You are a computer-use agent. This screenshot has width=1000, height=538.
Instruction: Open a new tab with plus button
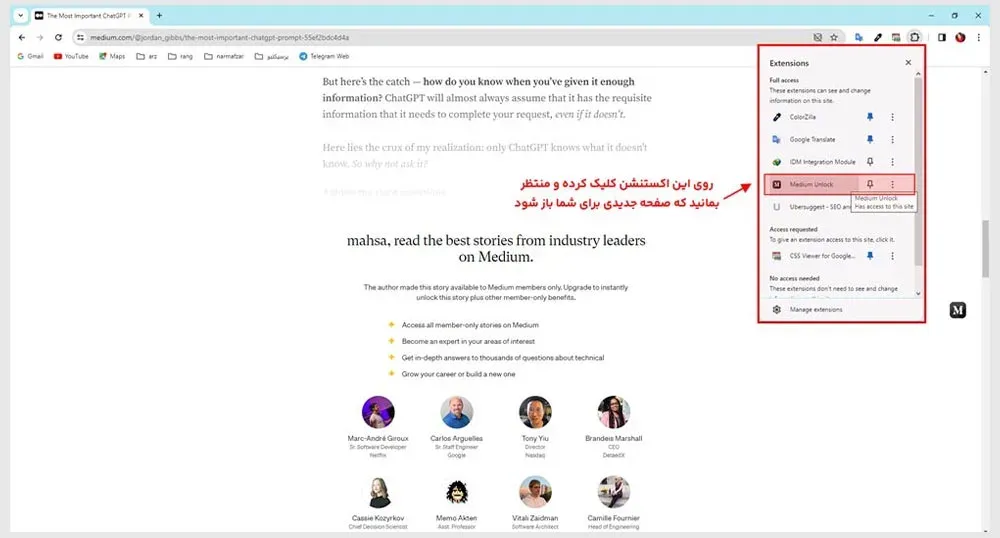tap(159, 15)
